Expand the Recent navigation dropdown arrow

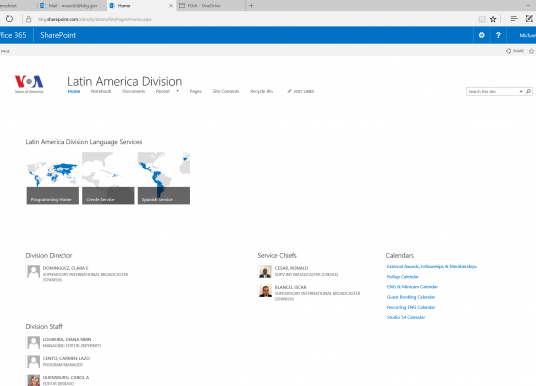coord(177,91)
